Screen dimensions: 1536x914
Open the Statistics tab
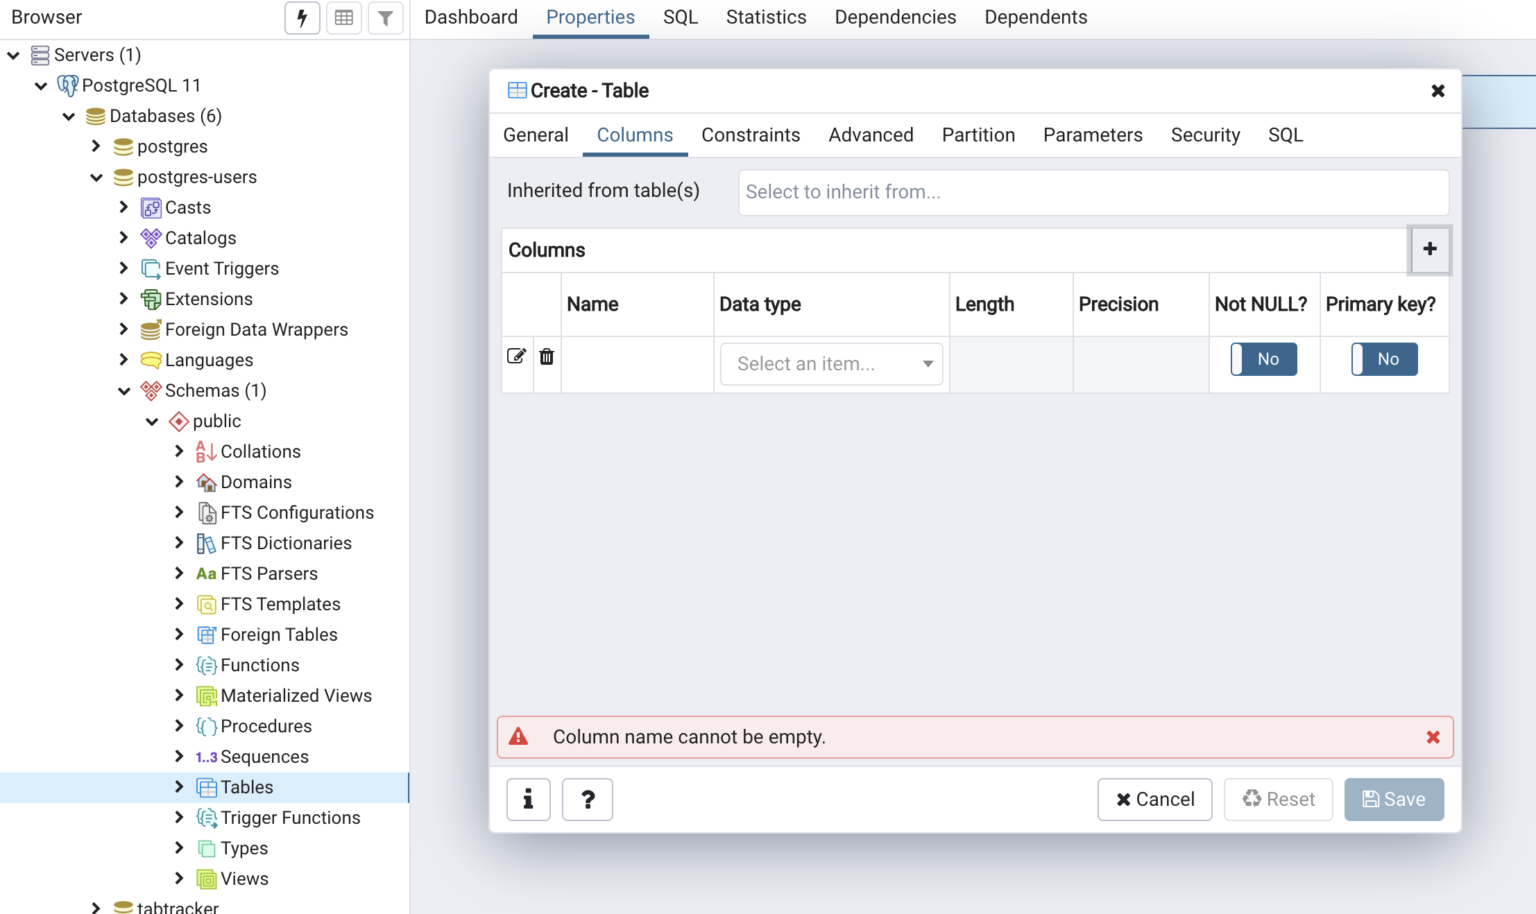point(765,17)
